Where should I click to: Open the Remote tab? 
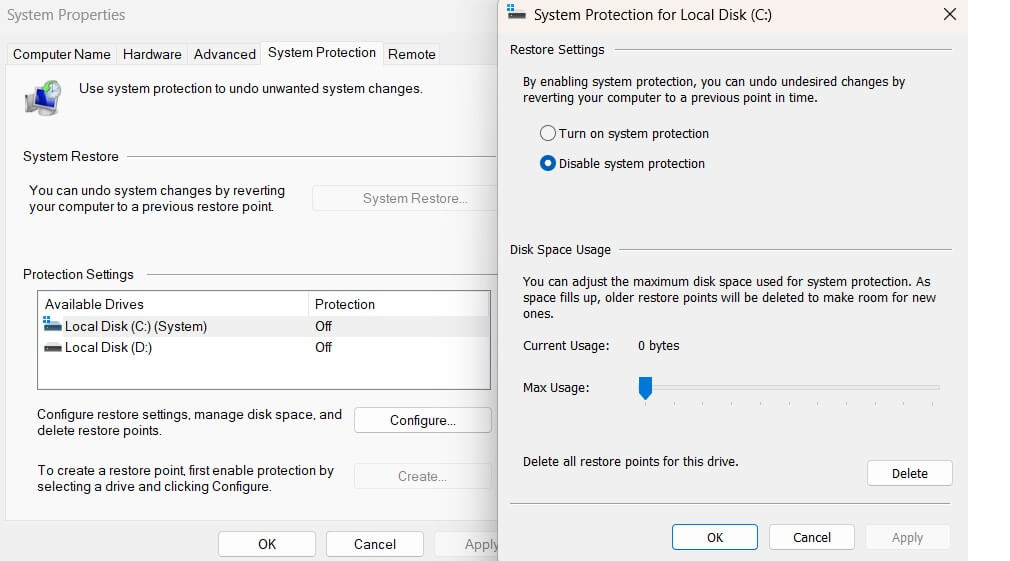tap(411, 54)
